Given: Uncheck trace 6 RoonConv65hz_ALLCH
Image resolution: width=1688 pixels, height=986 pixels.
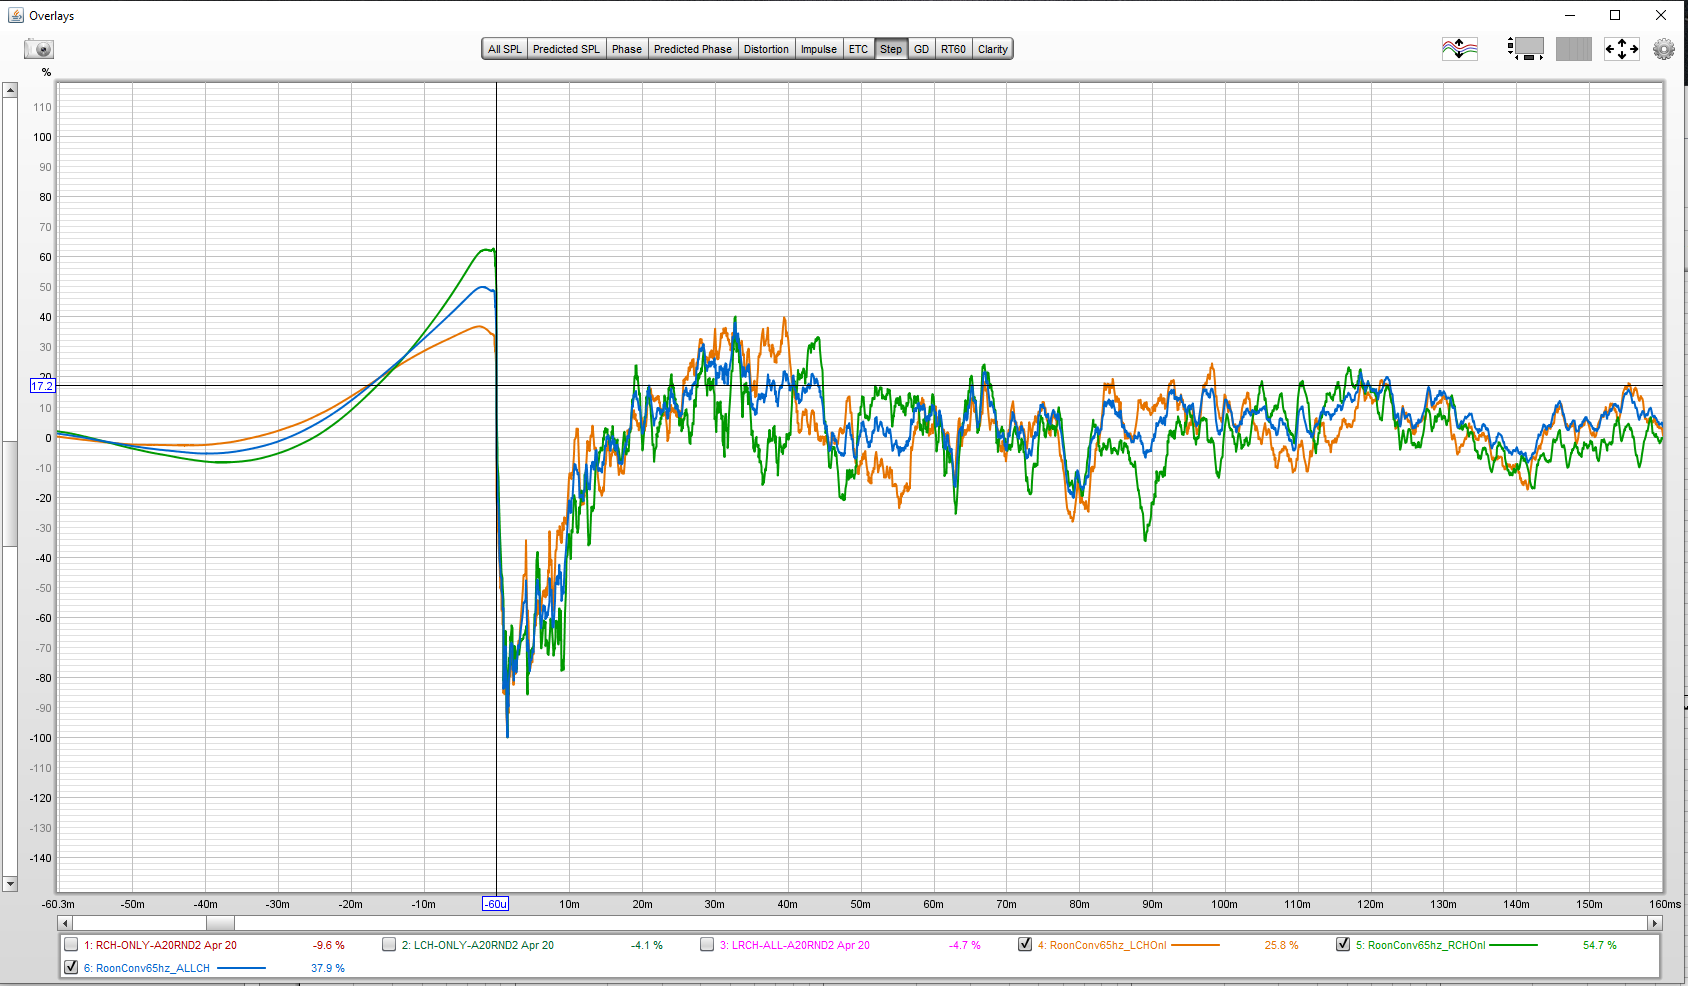Looking at the screenshot, I should click(71, 967).
